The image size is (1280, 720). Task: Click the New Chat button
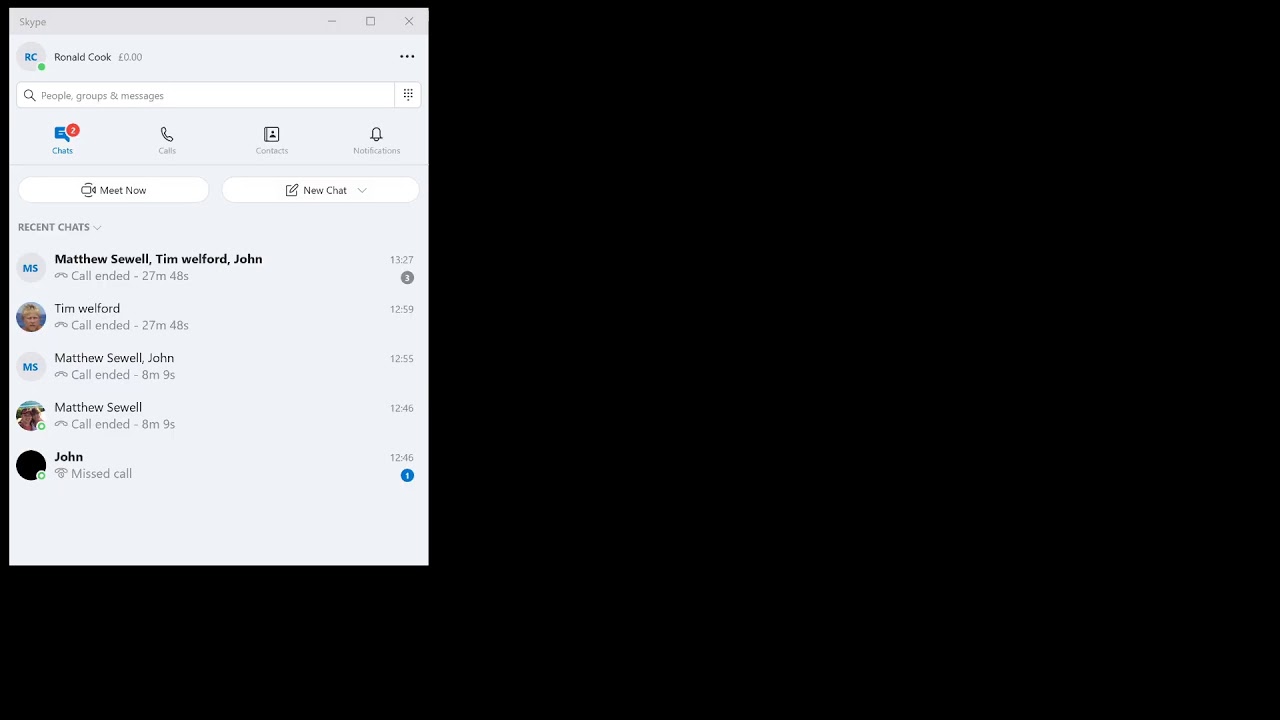tap(320, 190)
